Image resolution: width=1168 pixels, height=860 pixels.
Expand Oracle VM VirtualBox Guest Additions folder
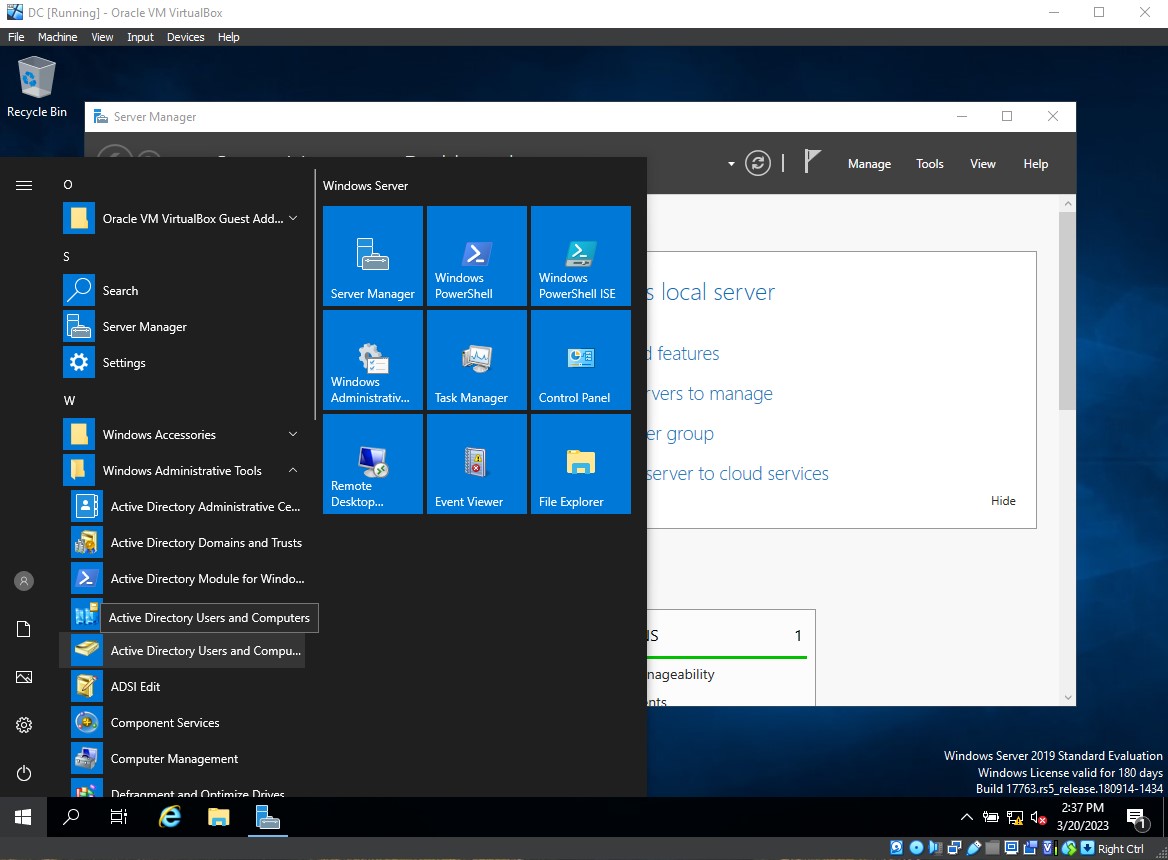[182, 218]
